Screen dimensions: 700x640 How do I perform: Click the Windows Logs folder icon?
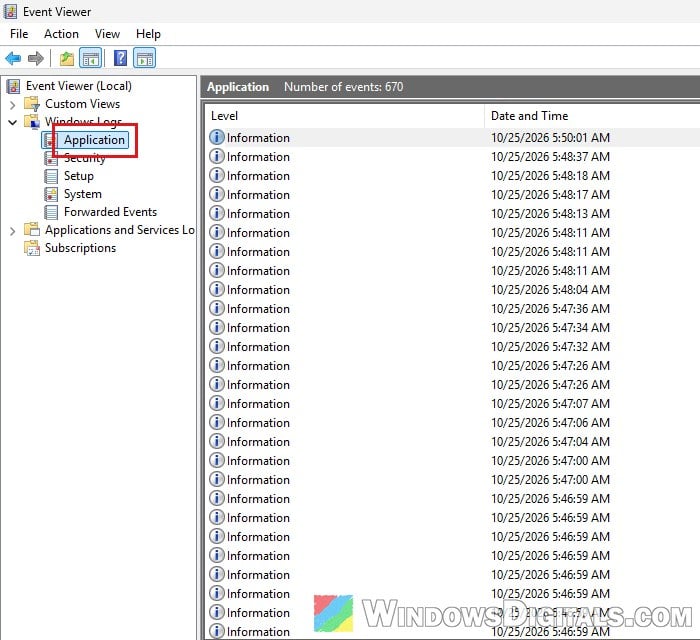[32, 122]
